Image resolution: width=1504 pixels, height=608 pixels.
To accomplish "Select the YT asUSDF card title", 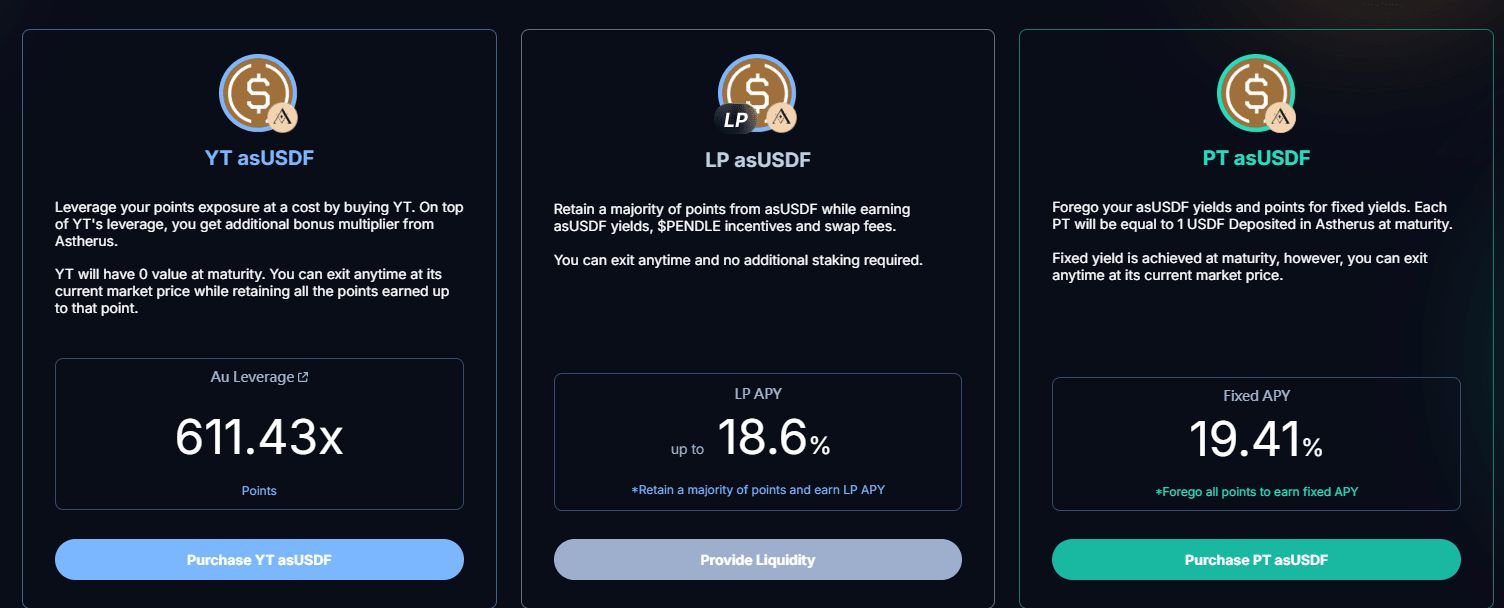I will tap(259, 157).
